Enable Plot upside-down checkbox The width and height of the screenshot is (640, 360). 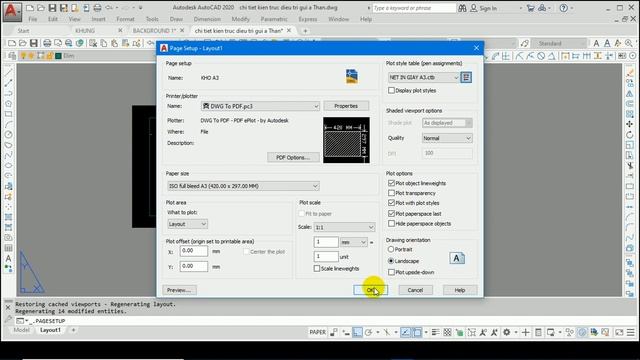click(391, 272)
